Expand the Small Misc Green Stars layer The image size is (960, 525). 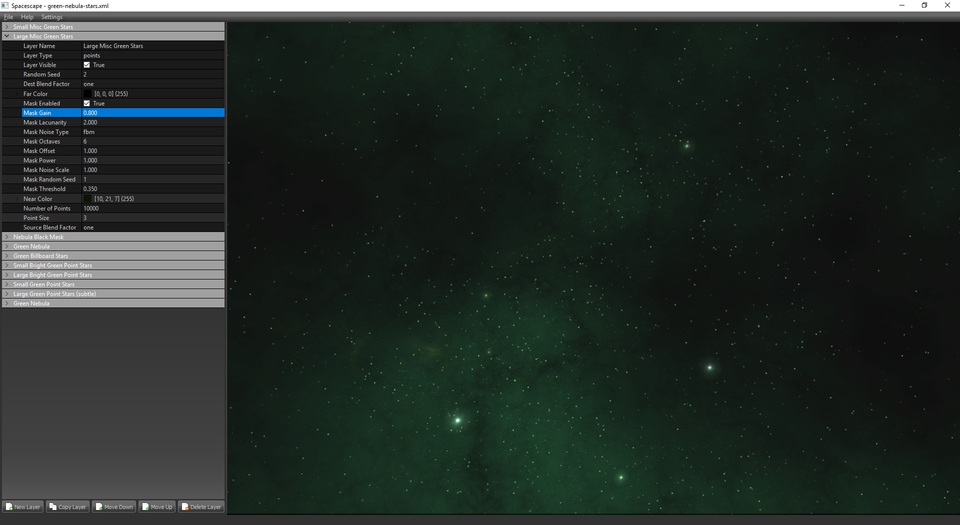(x=7, y=27)
